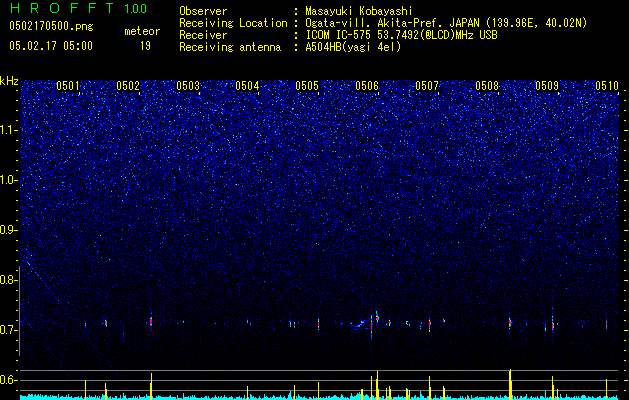629x400 pixels.
Task: Click the 0506 time marker
Action: pyautogui.click(x=367, y=86)
